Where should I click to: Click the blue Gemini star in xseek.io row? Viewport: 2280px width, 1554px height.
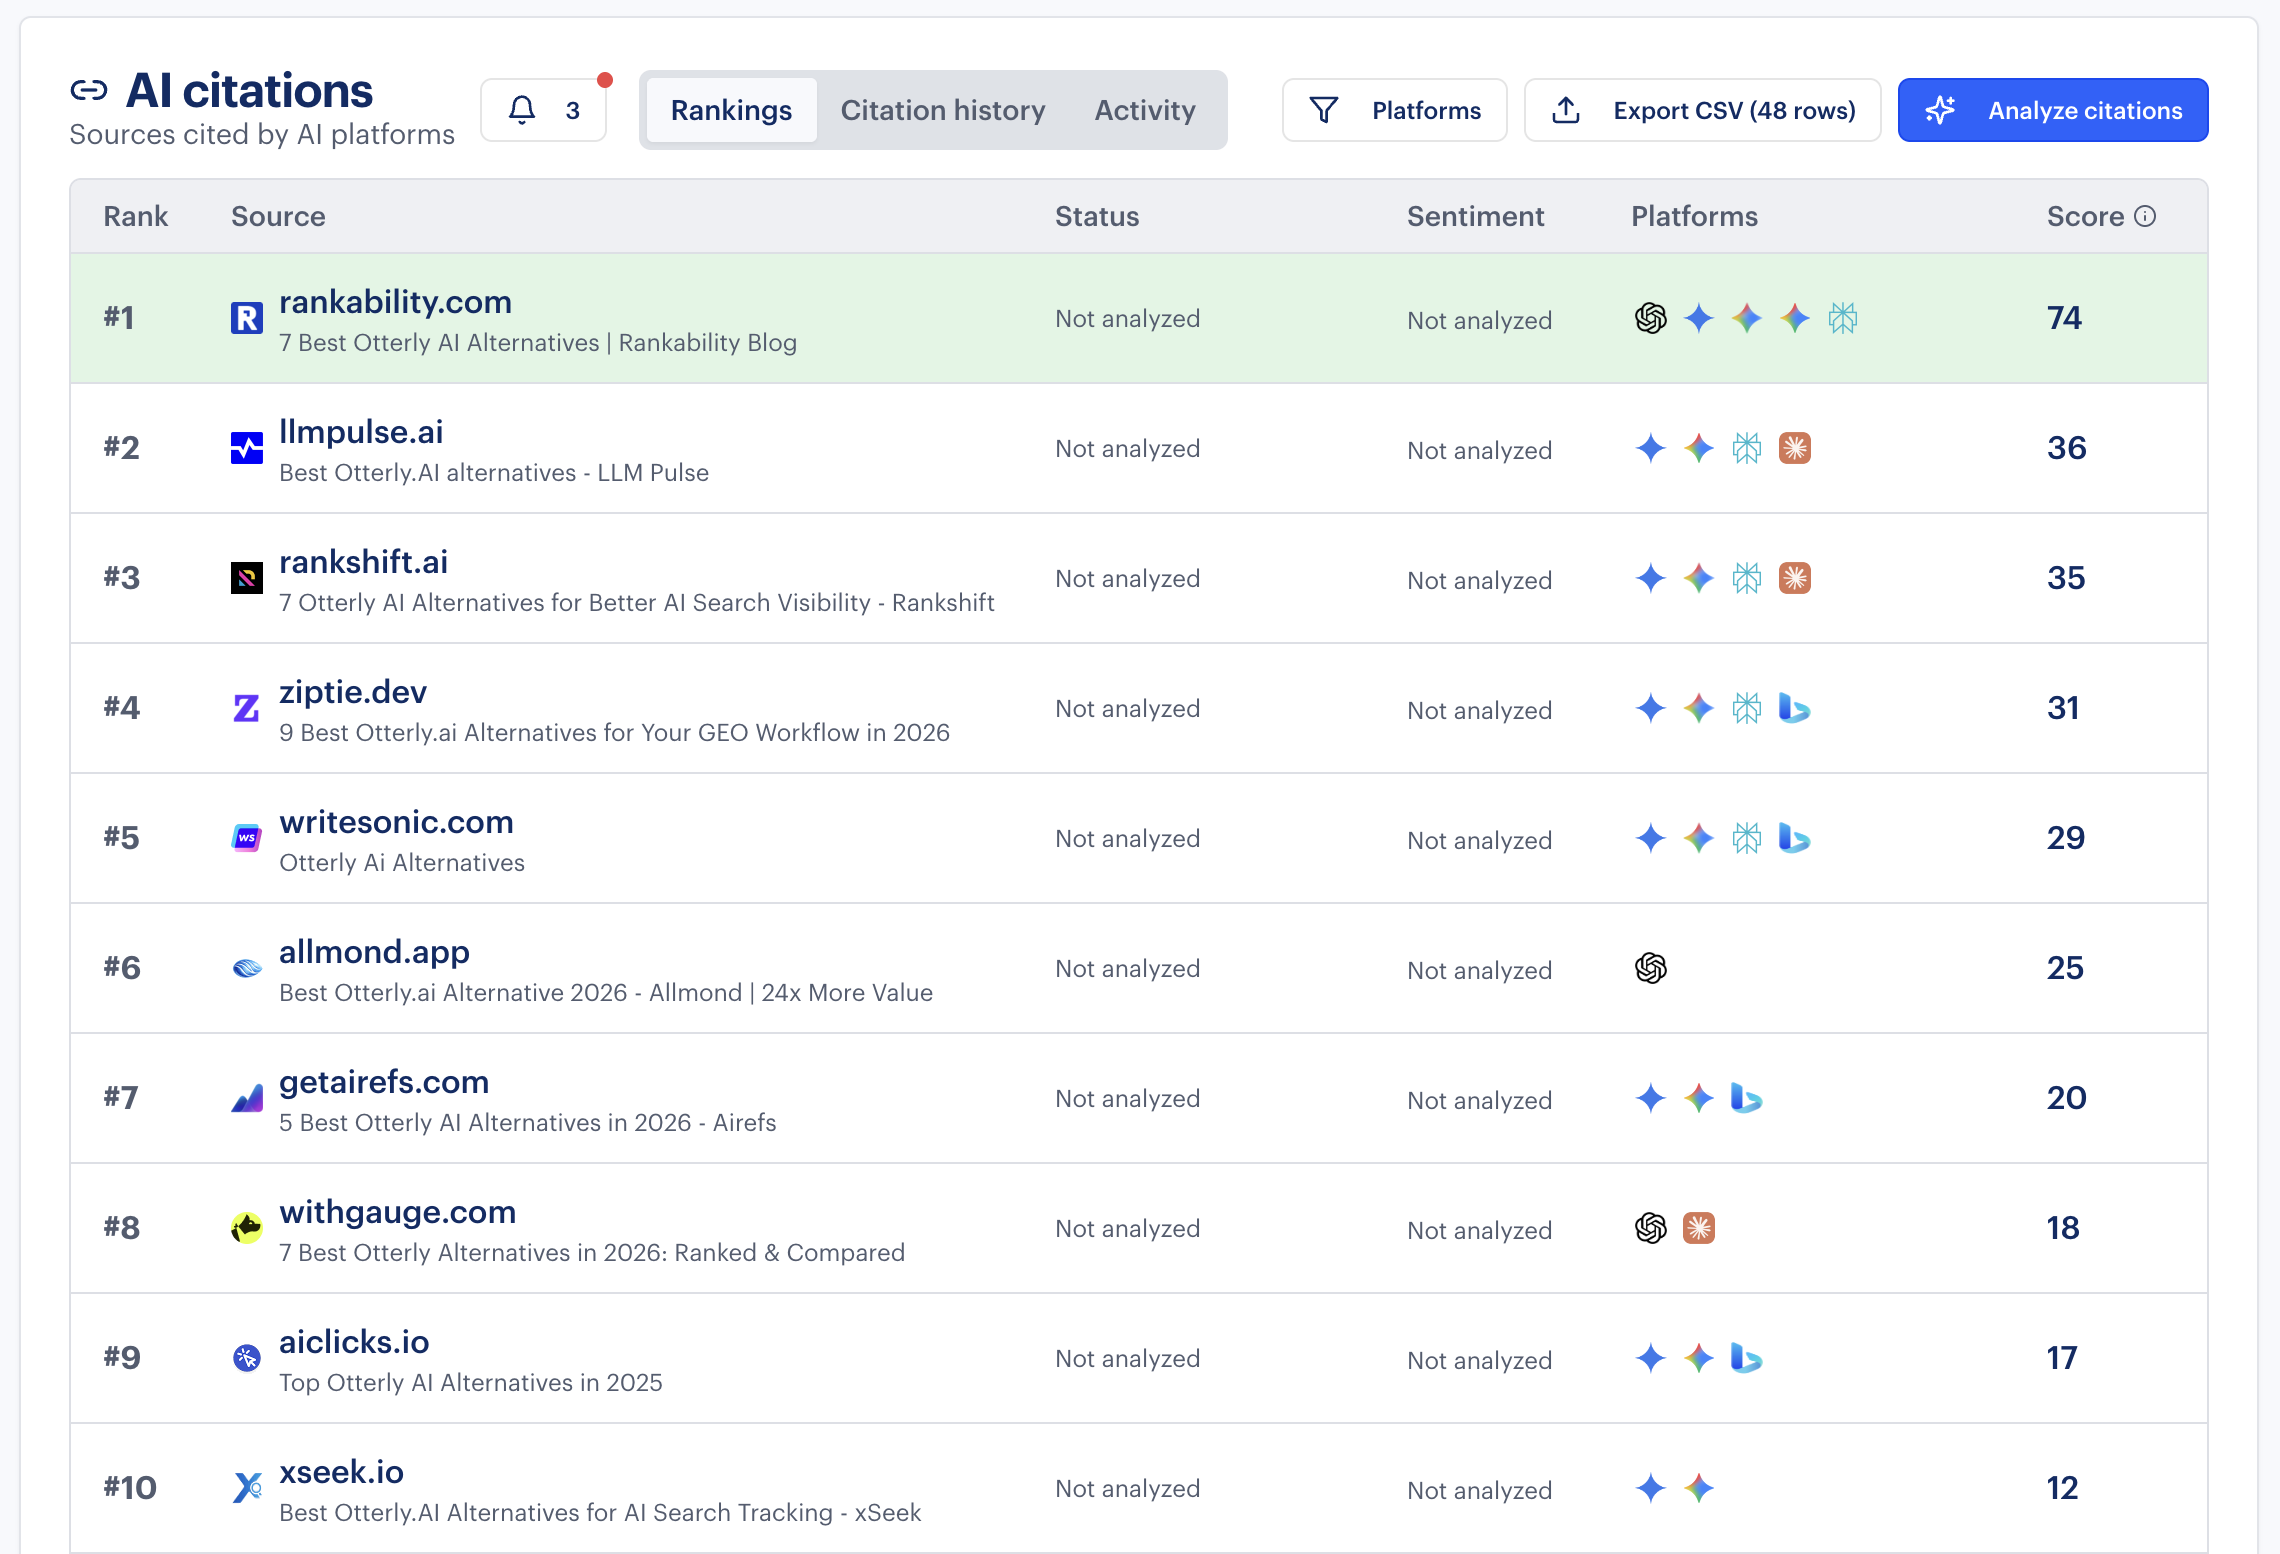1651,1488
